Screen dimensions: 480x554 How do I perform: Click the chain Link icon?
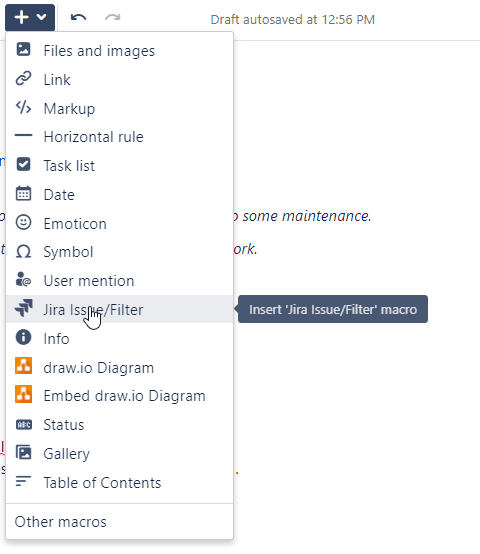23,78
